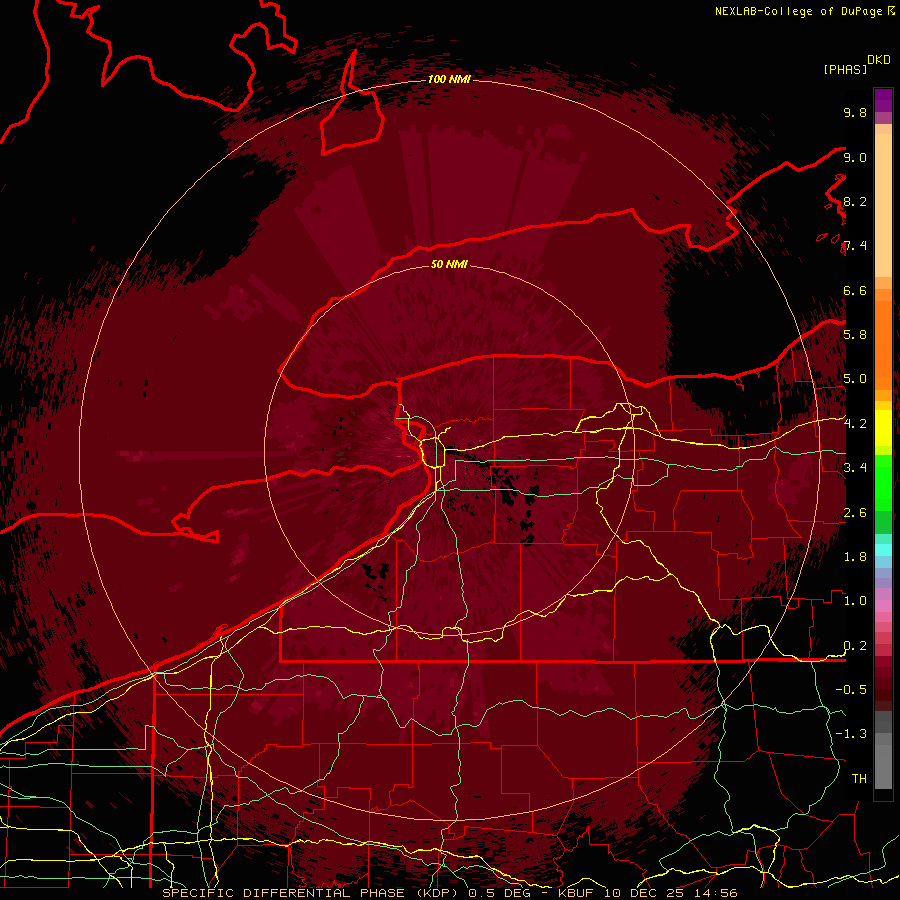900x900 pixels.
Task: Click the [PHAS] legend unit label
Action: coord(845,69)
